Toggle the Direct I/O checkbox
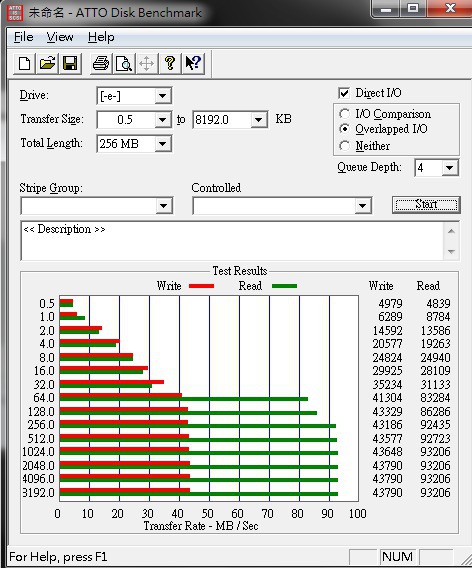This screenshot has width=472, height=568. coord(344,93)
